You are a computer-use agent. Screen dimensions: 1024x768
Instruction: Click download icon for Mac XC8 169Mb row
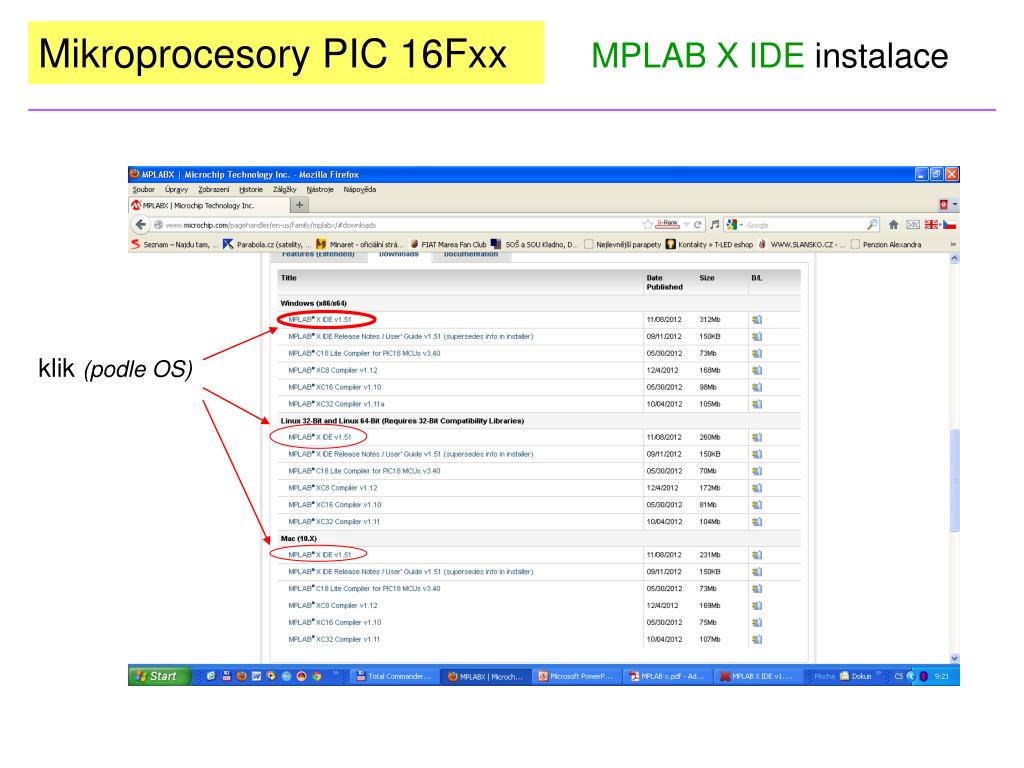tap(757, 605)
